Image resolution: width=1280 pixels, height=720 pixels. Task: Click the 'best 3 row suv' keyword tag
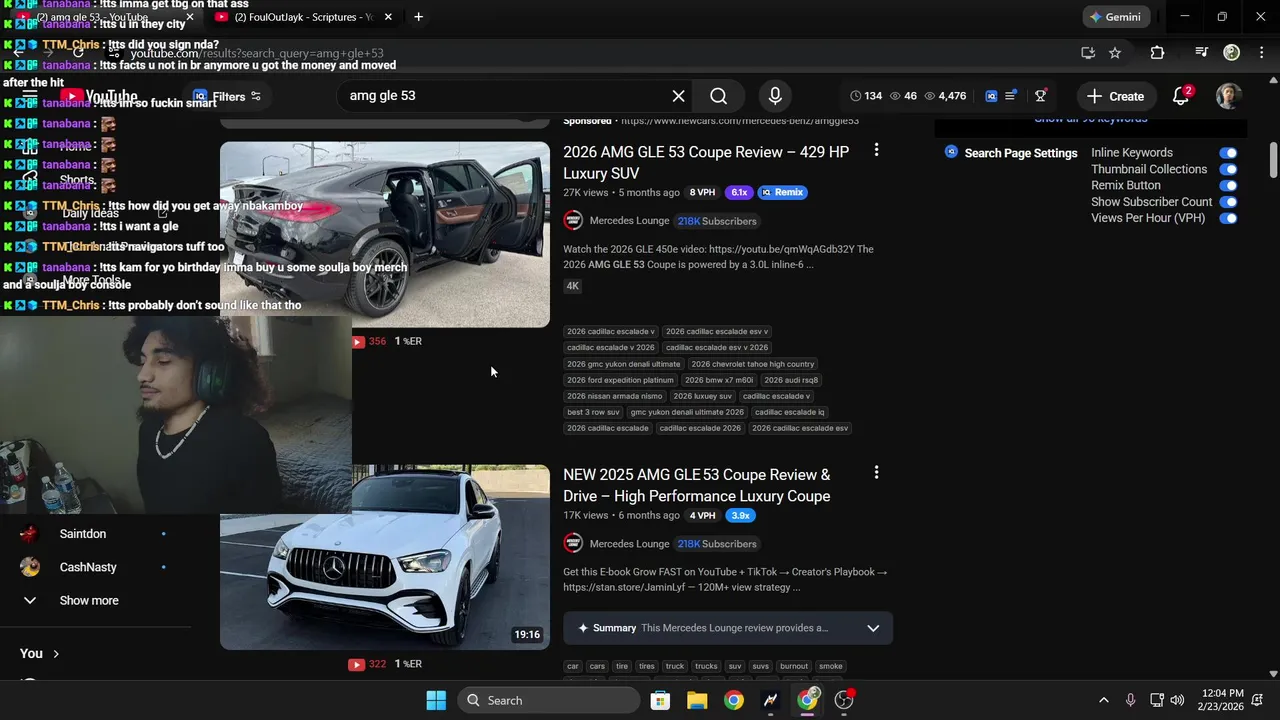coord(593,412)
